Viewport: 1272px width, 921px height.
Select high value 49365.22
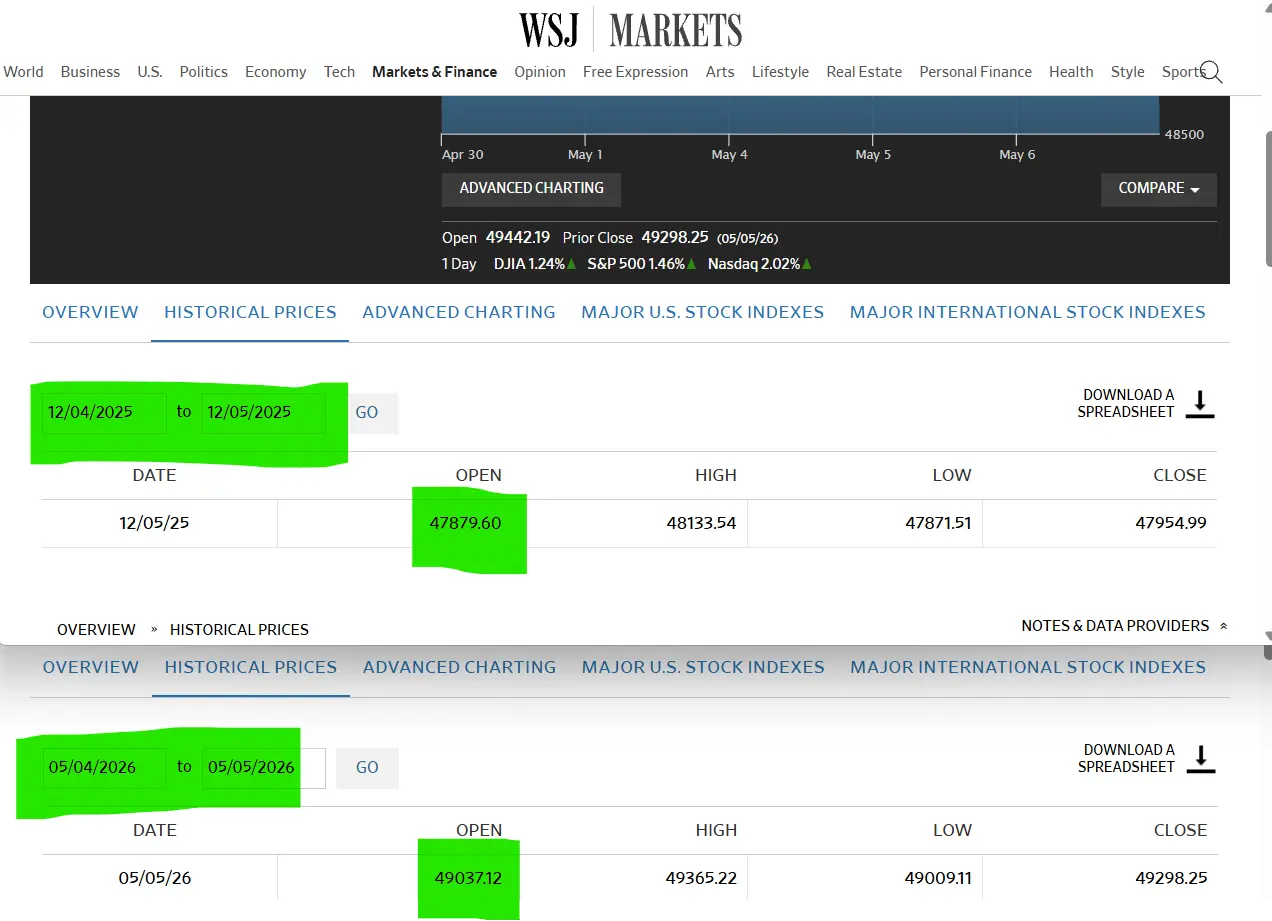click(x=701, y=878)
